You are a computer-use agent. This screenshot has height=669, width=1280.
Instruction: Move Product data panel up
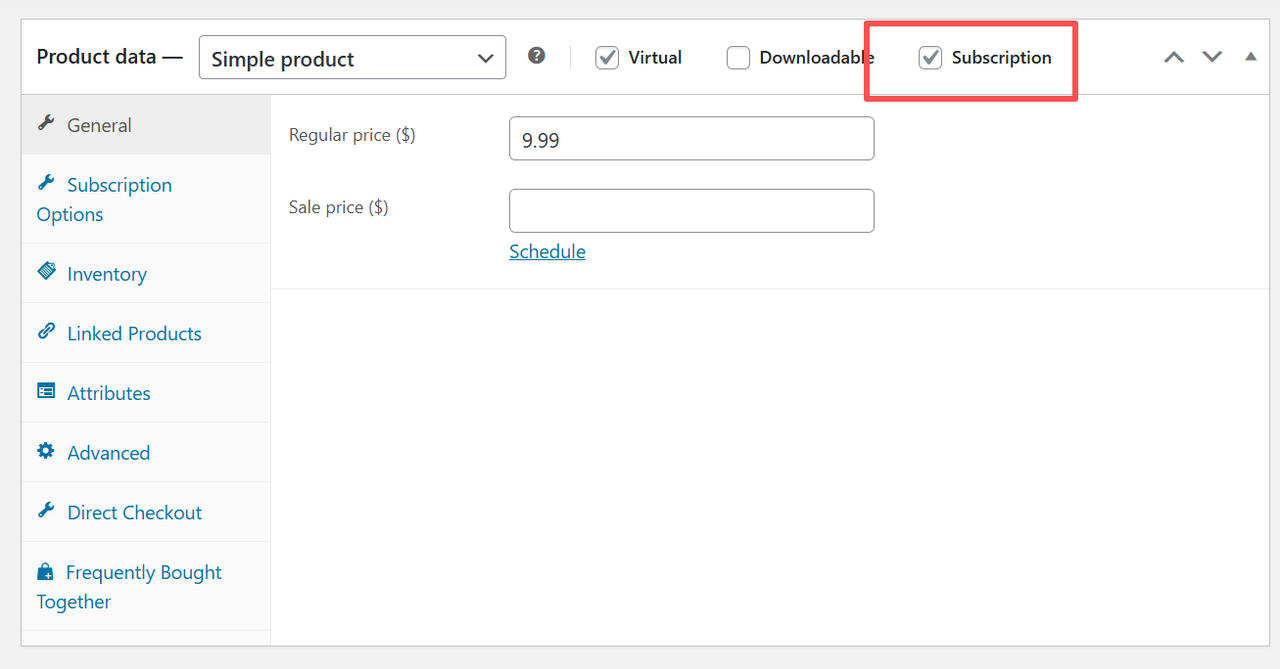(x=1174, y=57)
